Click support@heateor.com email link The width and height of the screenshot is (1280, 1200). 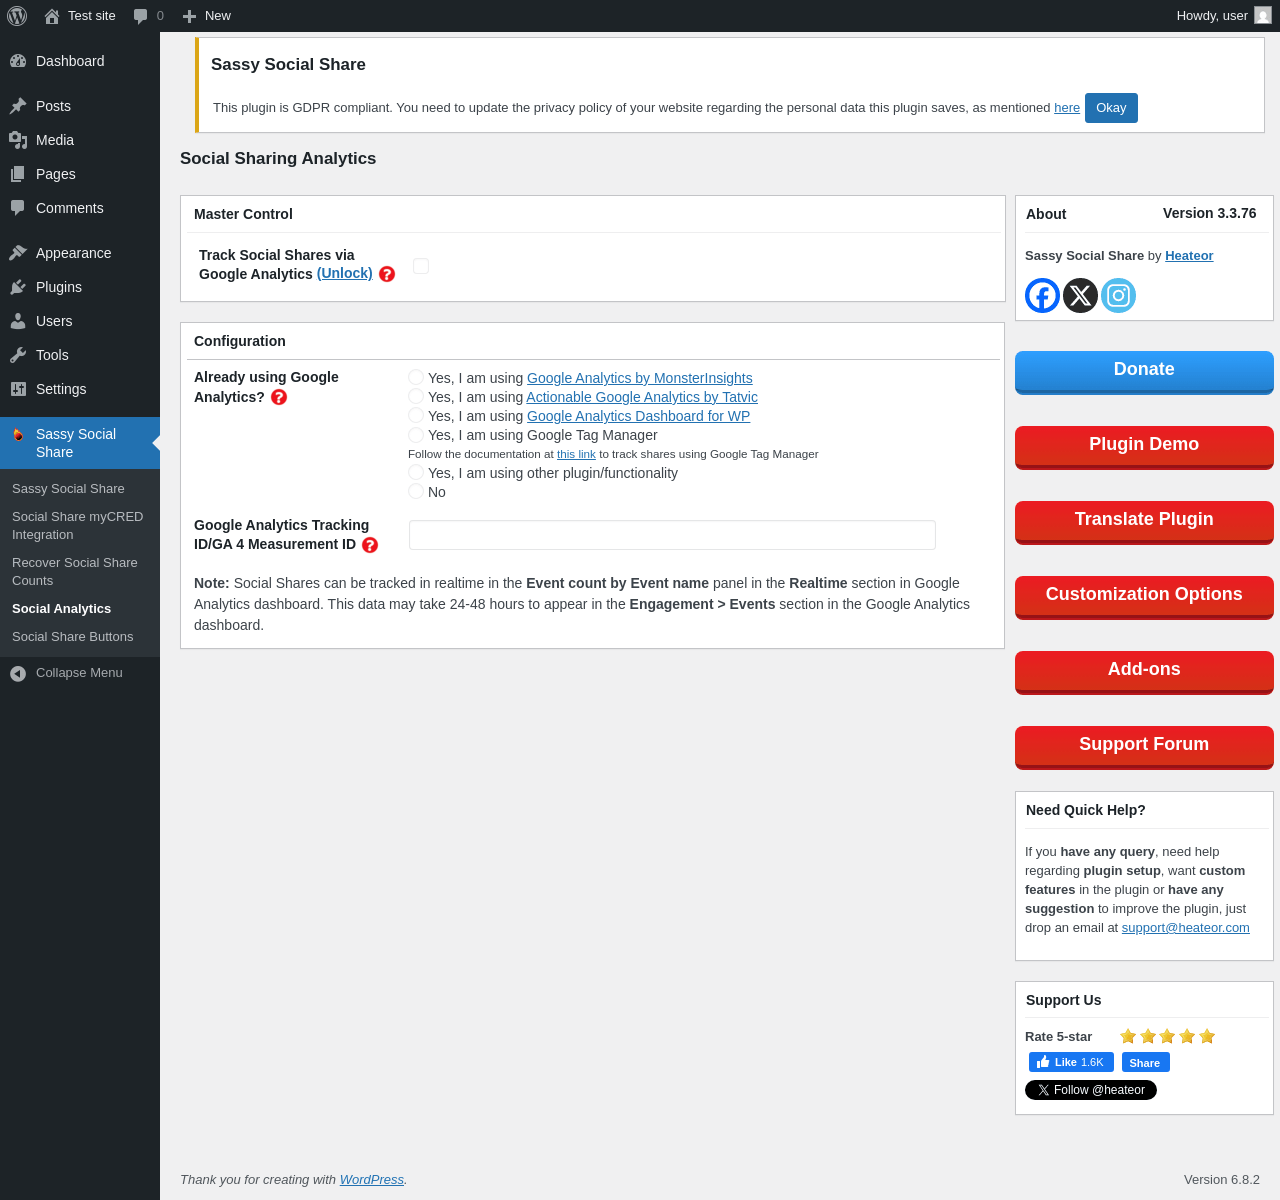(1185, 928)
